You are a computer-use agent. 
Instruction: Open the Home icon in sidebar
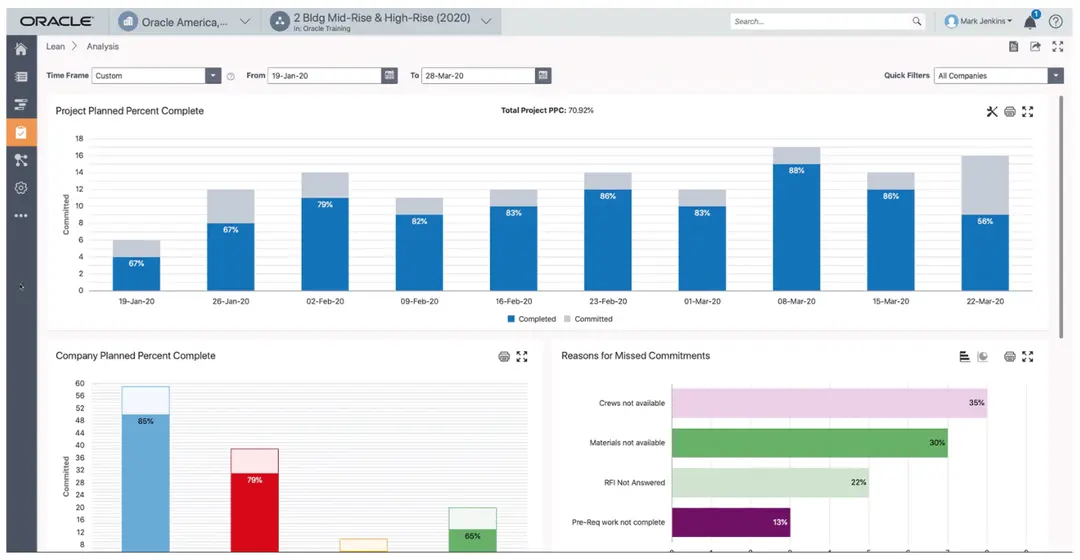pos(21,49)
